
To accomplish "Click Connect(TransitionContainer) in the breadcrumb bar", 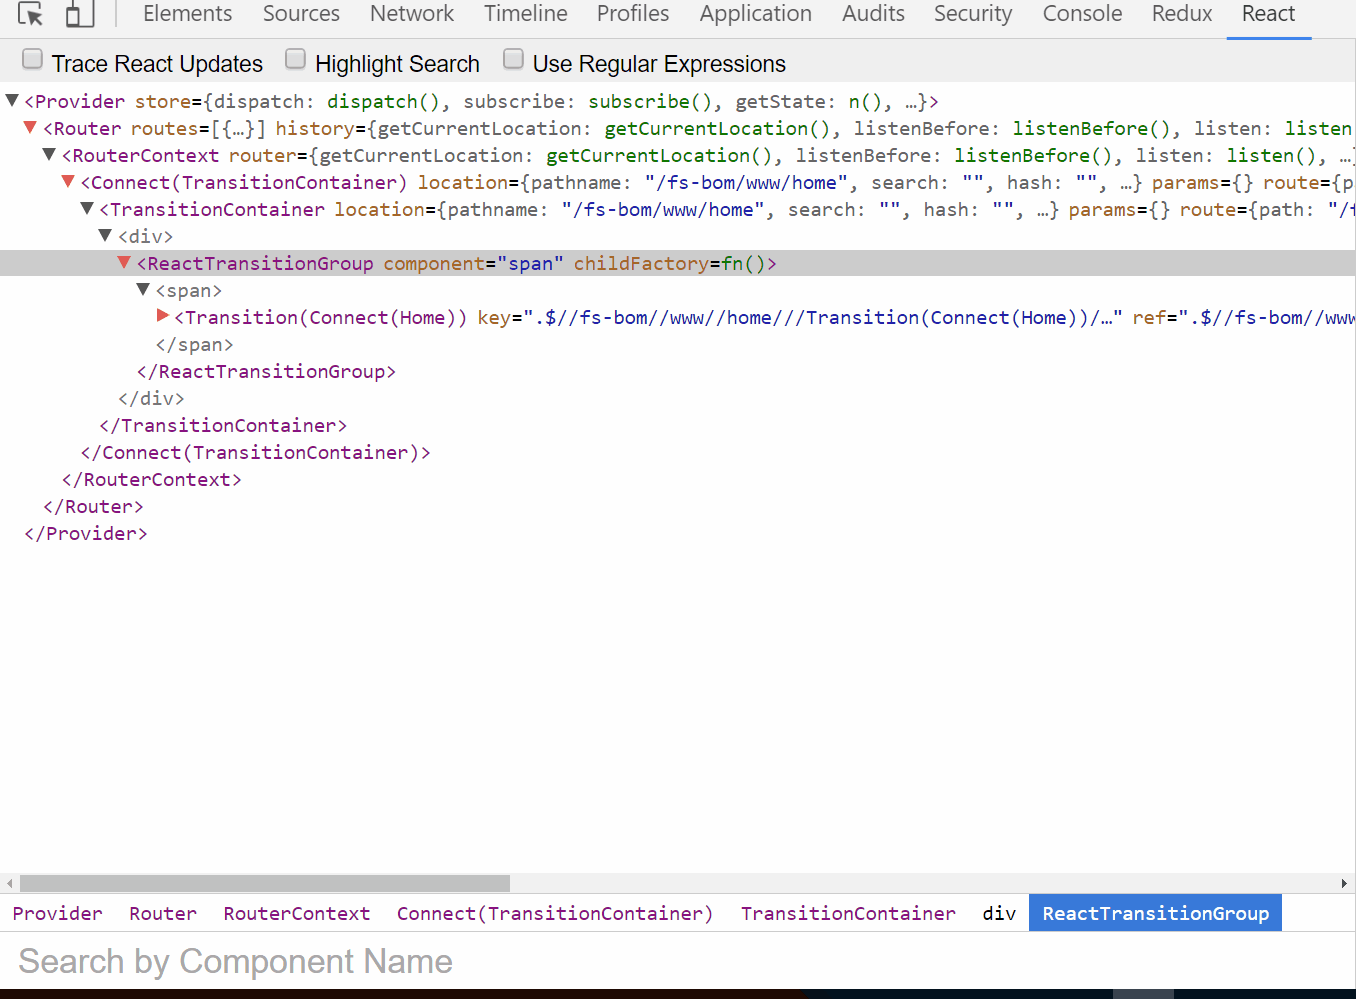I will coord(555,913).
